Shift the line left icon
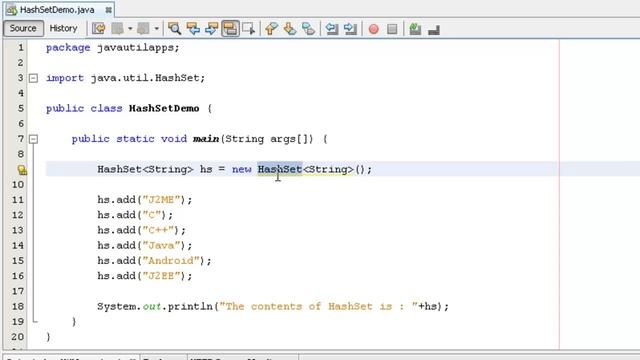 (x=332, y=29)
